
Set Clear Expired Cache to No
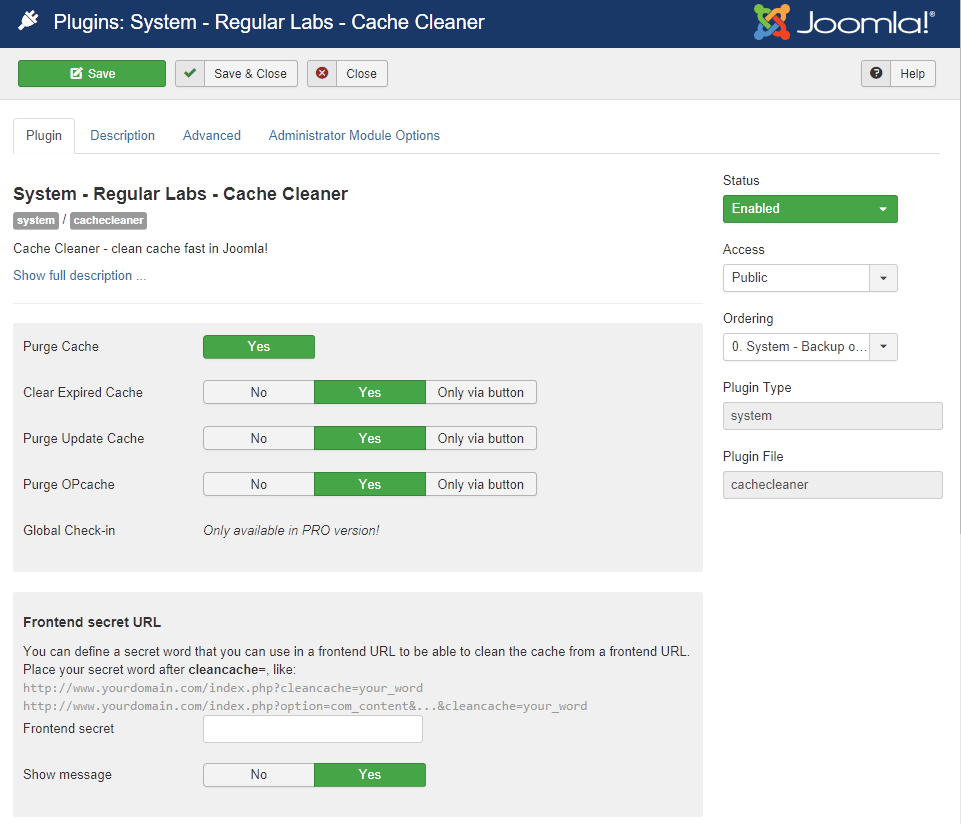259,392
